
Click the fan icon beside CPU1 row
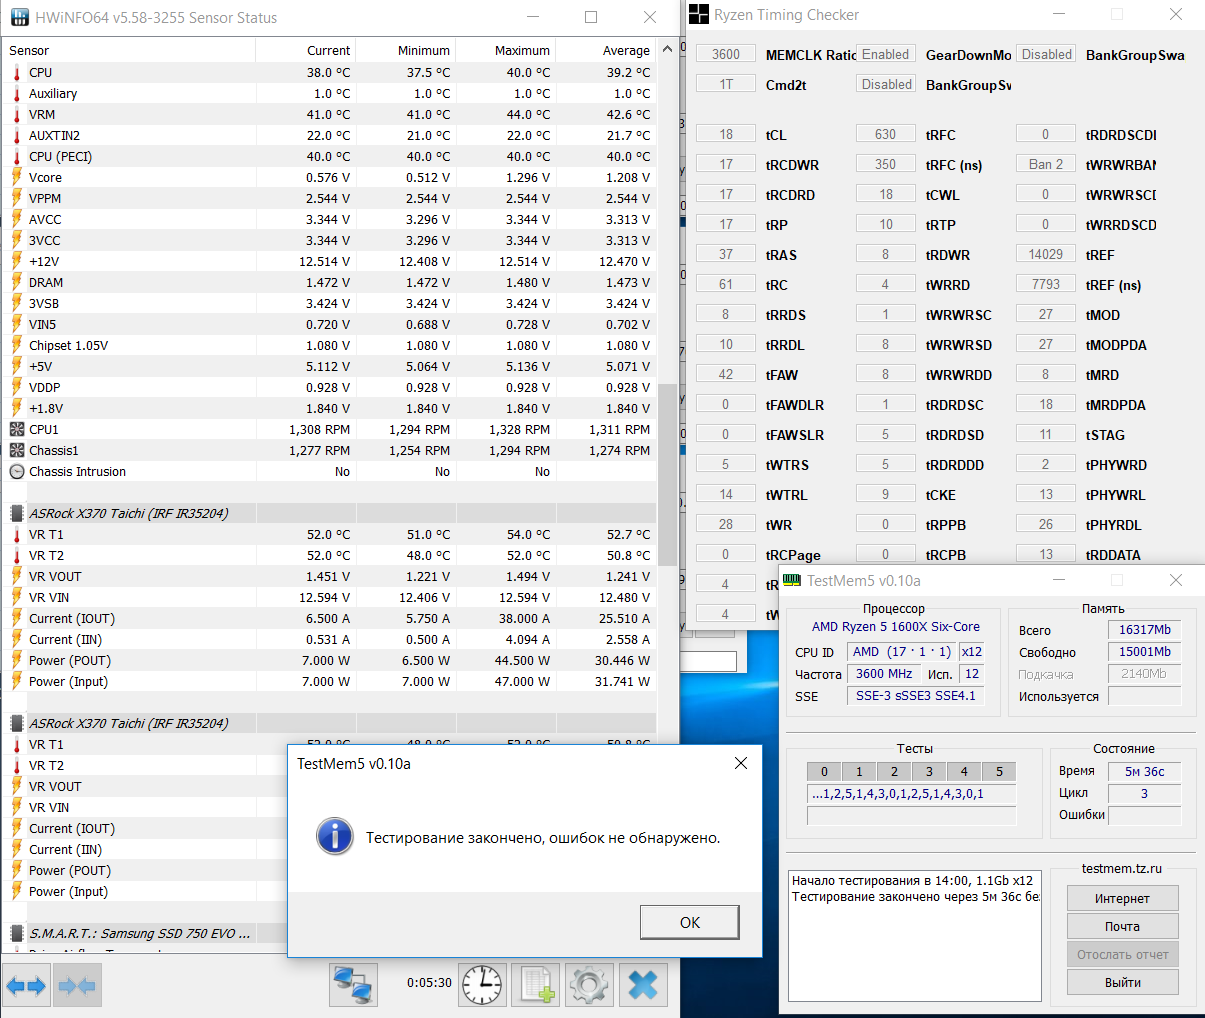pyautogui.click(x=17, y=429)
